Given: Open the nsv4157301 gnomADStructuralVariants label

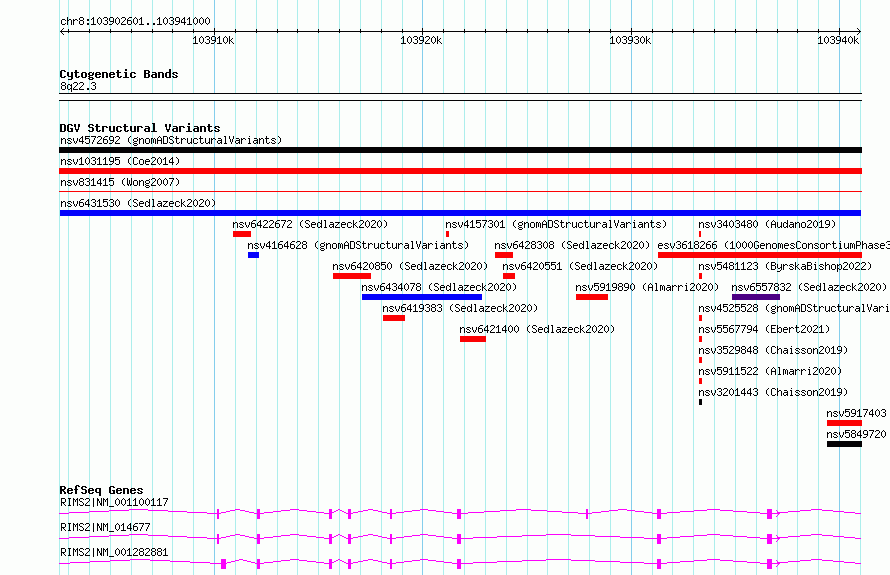Looking at the screenshot, I should tap(556, 224).
